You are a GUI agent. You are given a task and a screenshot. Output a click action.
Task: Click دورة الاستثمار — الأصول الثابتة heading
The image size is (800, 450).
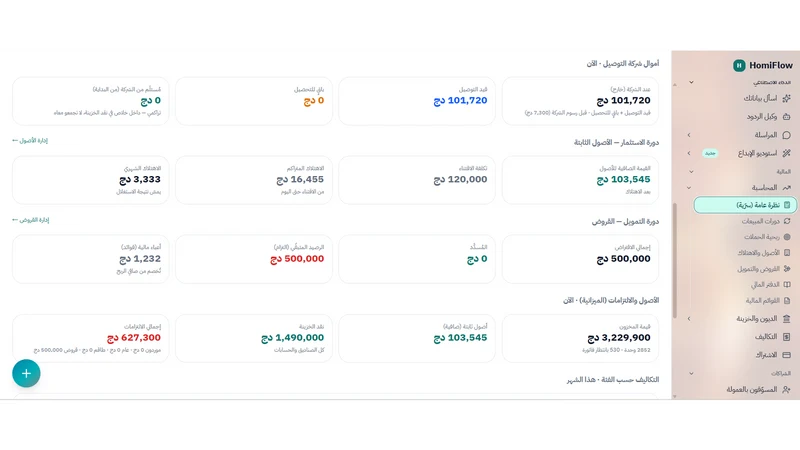[x=616, y=143]
